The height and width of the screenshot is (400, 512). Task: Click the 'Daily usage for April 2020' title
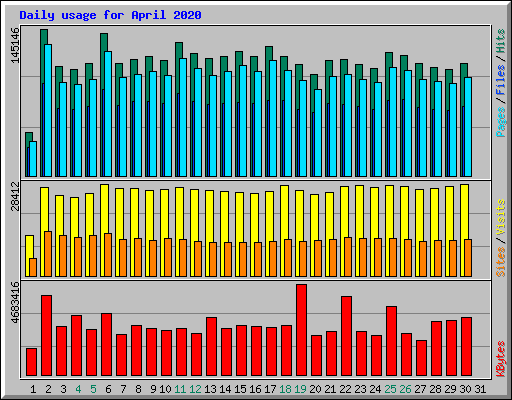coord(110,15)
